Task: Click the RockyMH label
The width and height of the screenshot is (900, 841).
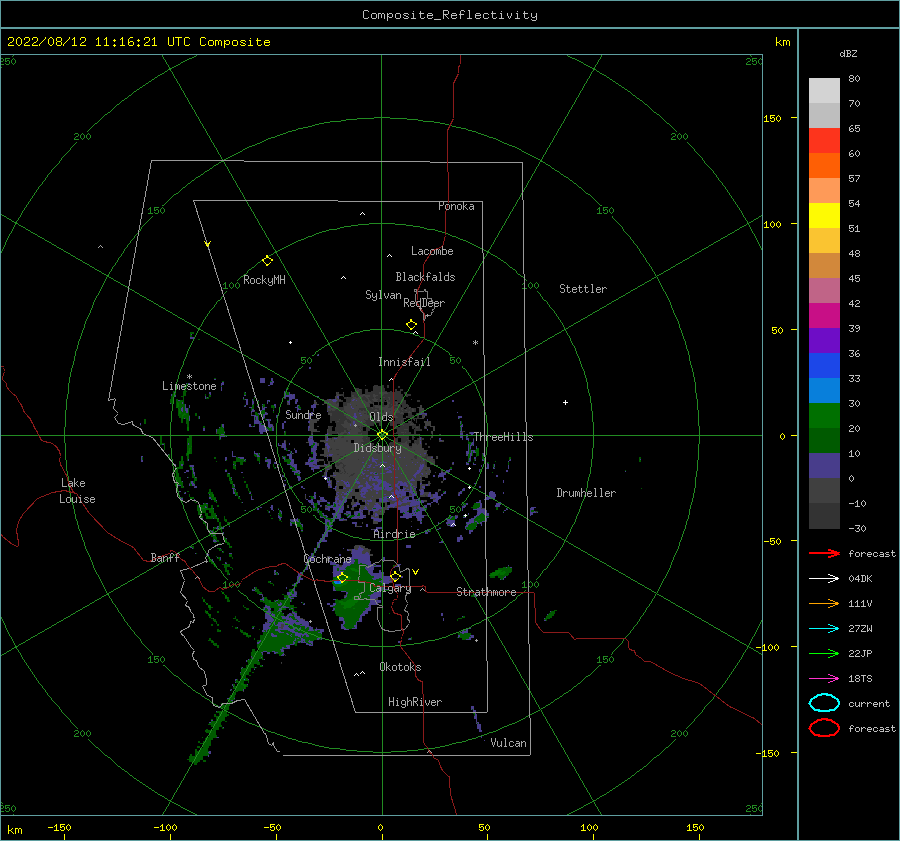Action: click(x=264, y=280)
